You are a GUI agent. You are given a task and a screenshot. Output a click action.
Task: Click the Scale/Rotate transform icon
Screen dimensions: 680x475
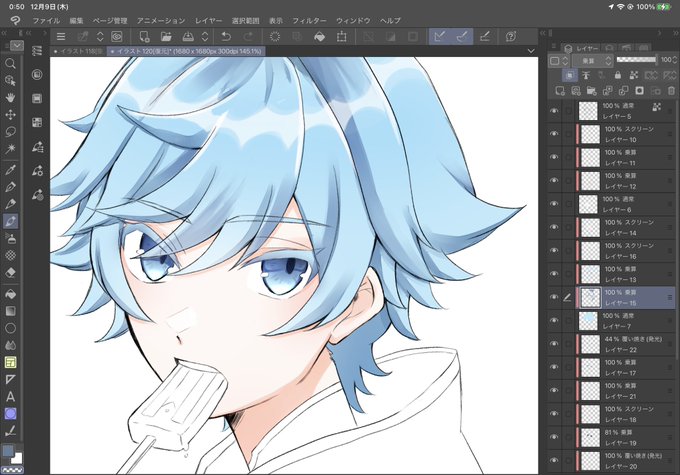click(342, 36)
